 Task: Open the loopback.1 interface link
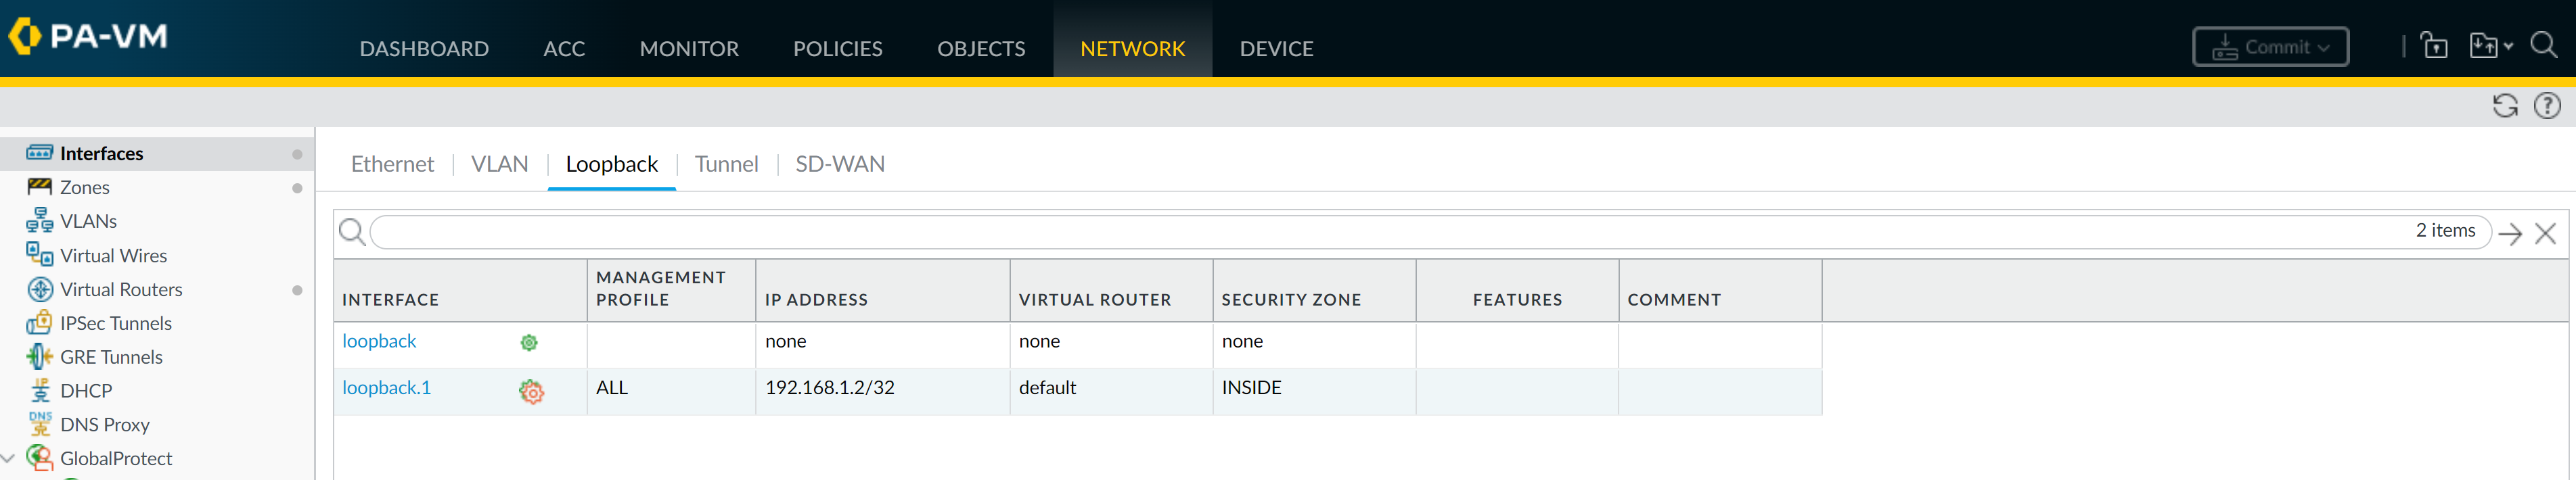(386, 388)
